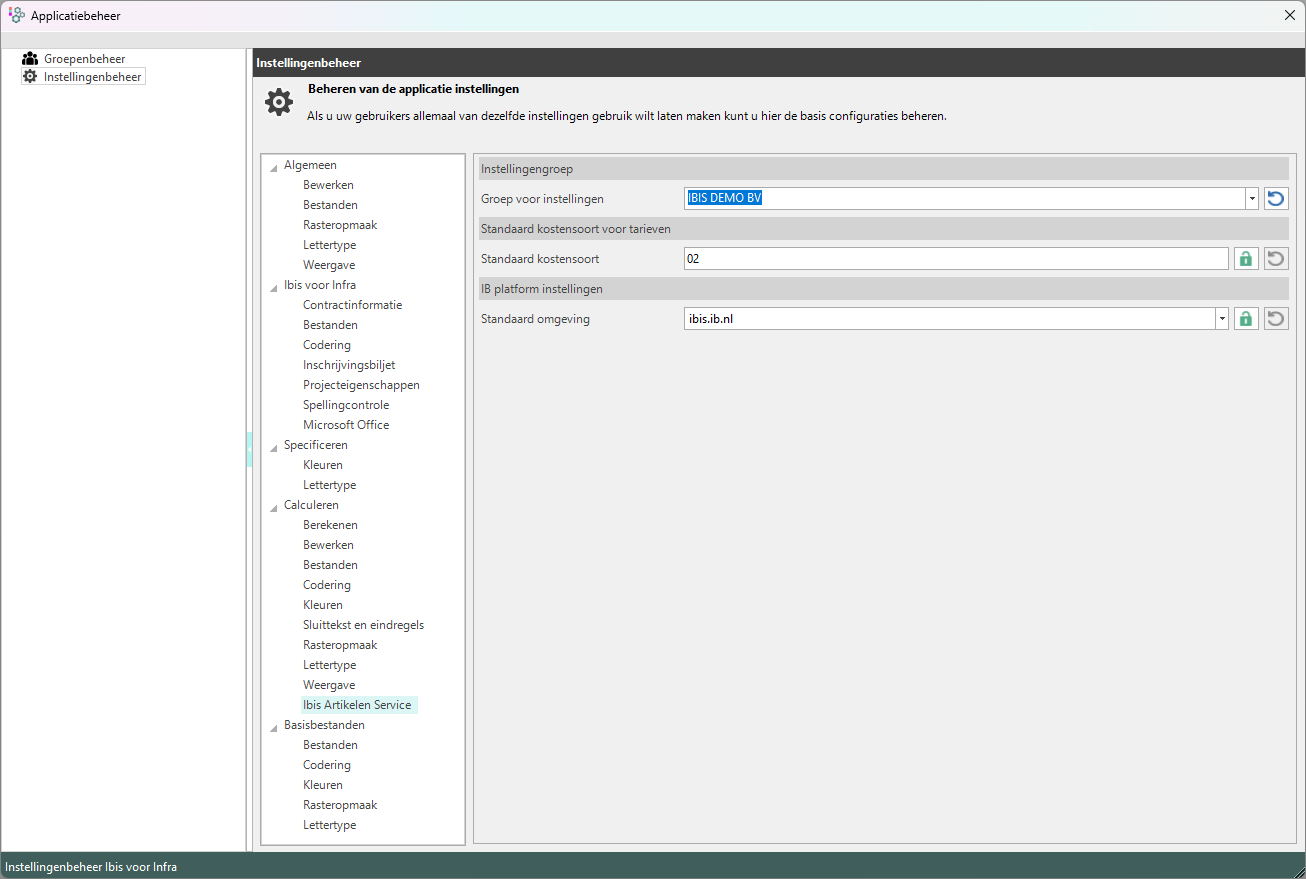Close the Applicatiebeheer window
The width and height of the screenshot is (1306, 879).
[x=1289, y=15]
